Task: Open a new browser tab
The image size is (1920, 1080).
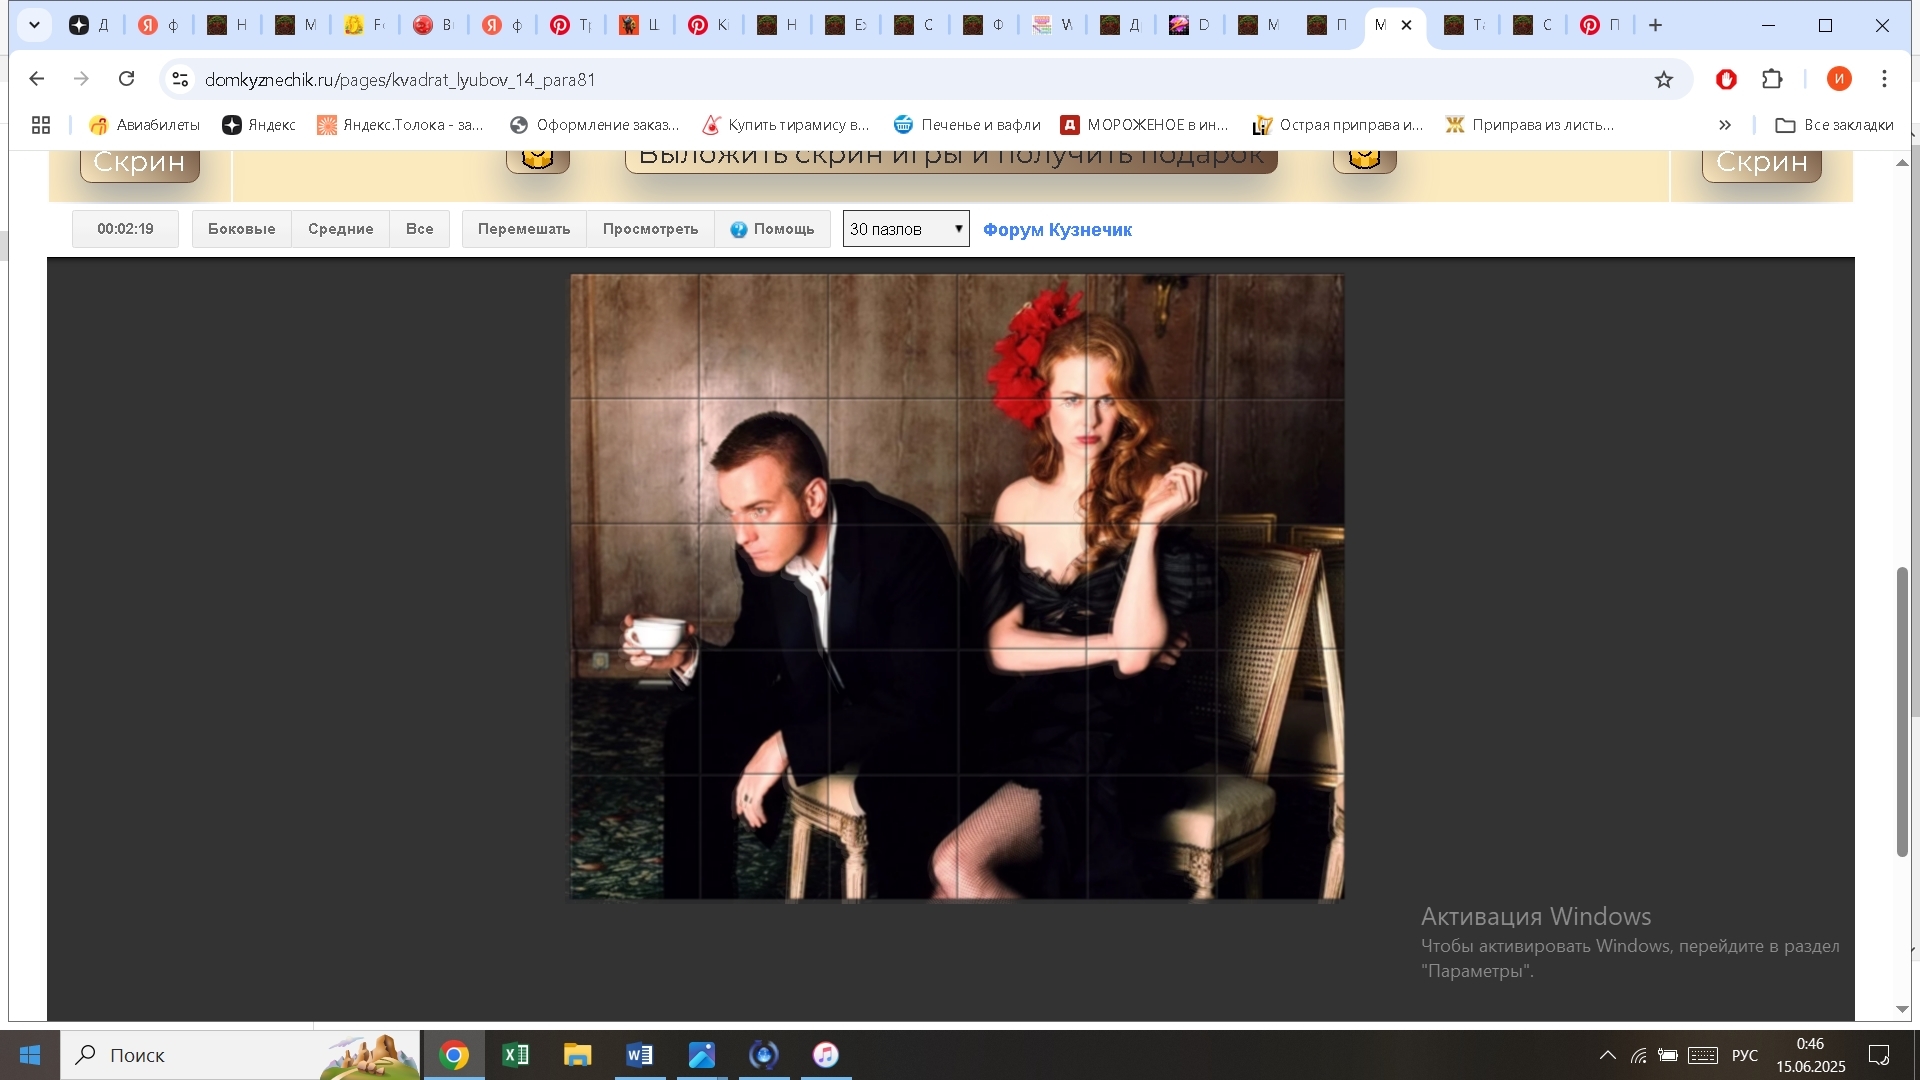Action: [1656, 25]
